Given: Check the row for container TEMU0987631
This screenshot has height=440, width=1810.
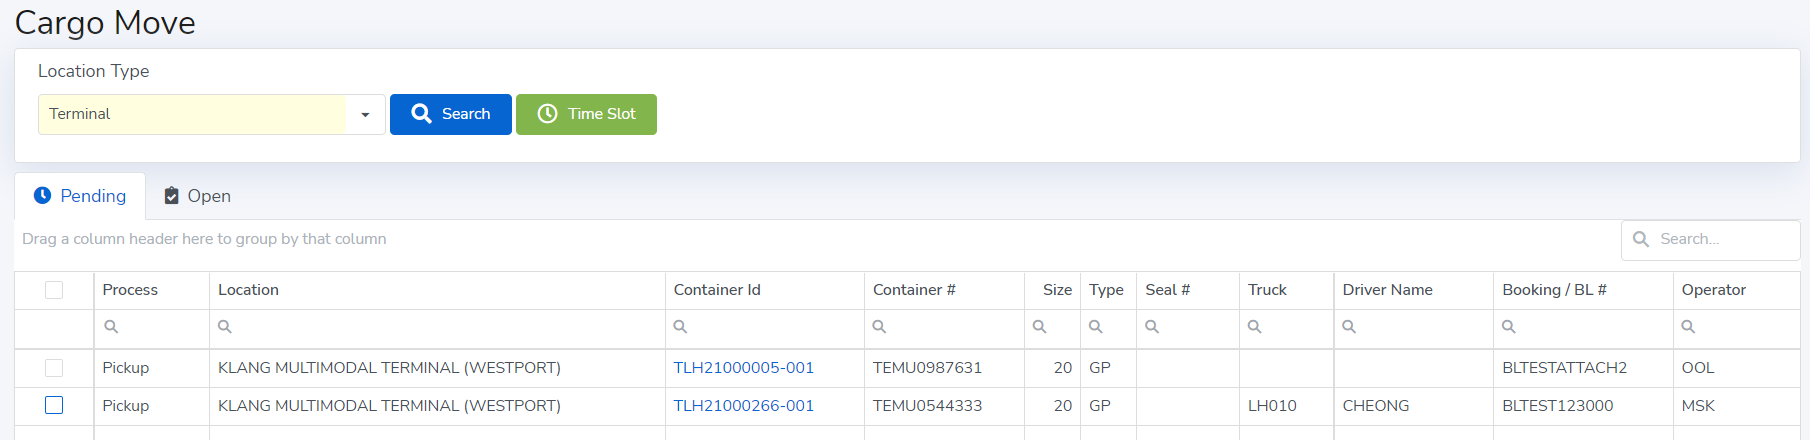Looking at the screenshot, I should [54, 368].
